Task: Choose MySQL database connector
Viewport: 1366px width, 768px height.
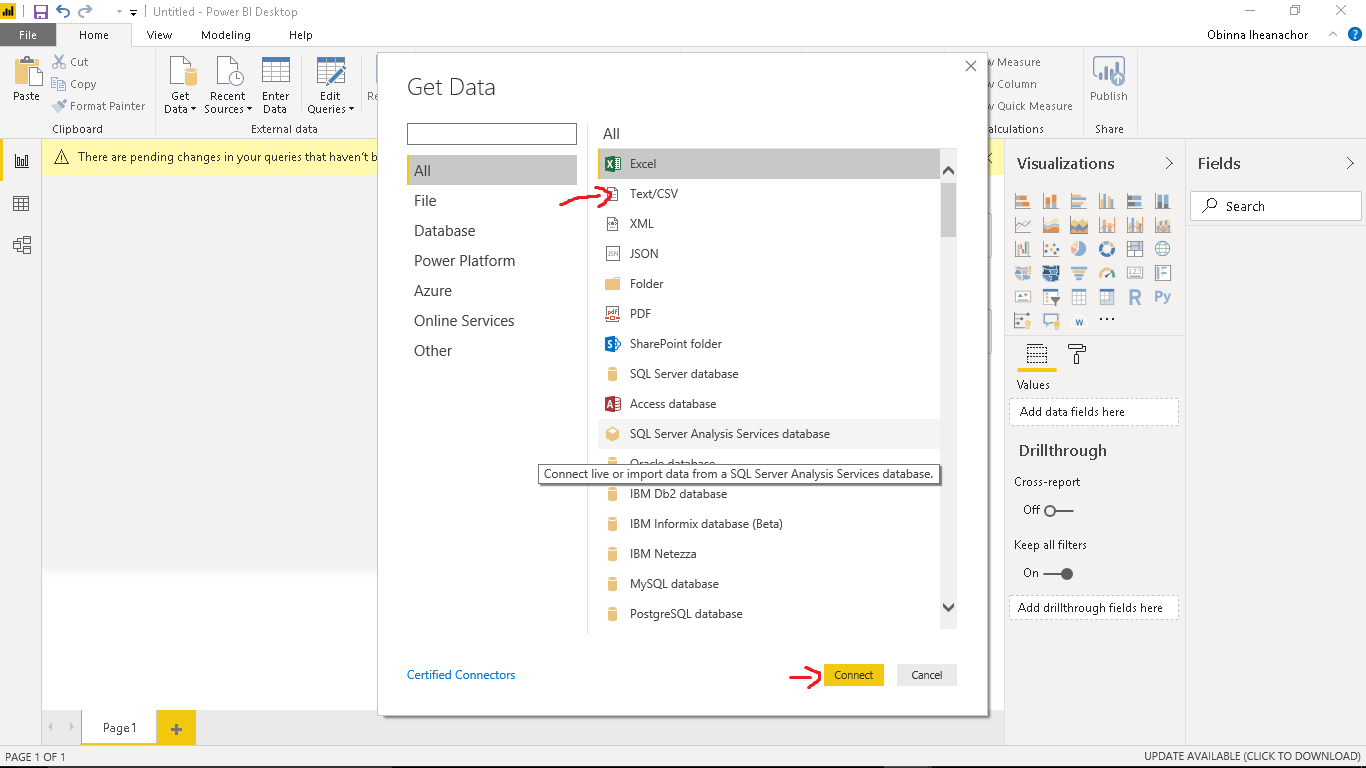Action: (769, 583)
